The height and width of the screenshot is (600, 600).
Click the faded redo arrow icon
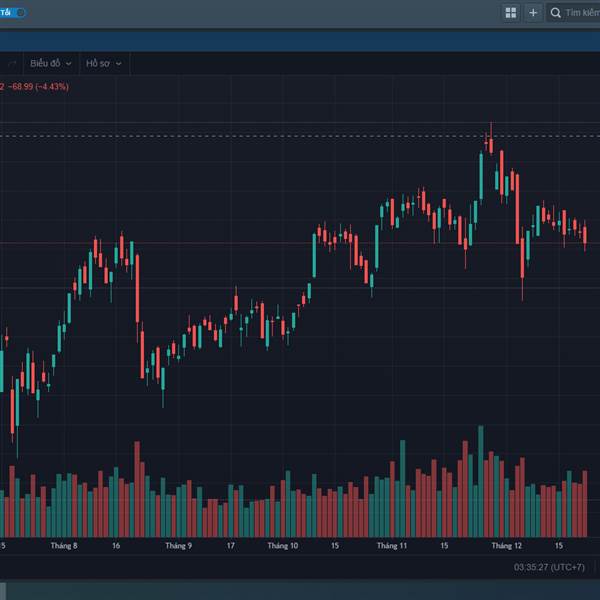(11, 64)
